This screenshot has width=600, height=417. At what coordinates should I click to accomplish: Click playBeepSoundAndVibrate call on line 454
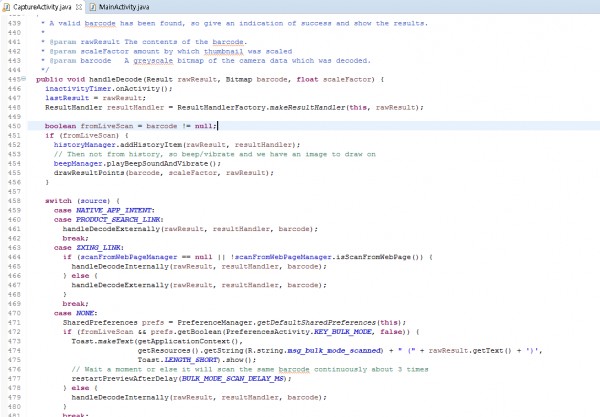(x=158, y=163)
